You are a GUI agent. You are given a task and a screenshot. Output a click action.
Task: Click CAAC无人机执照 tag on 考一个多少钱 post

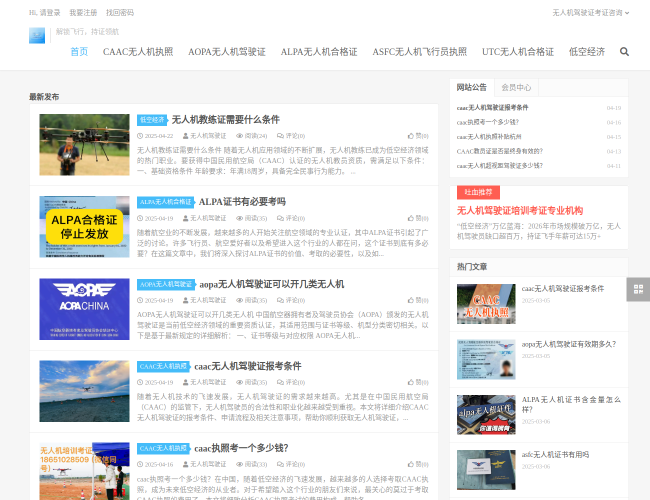[163, 448]
